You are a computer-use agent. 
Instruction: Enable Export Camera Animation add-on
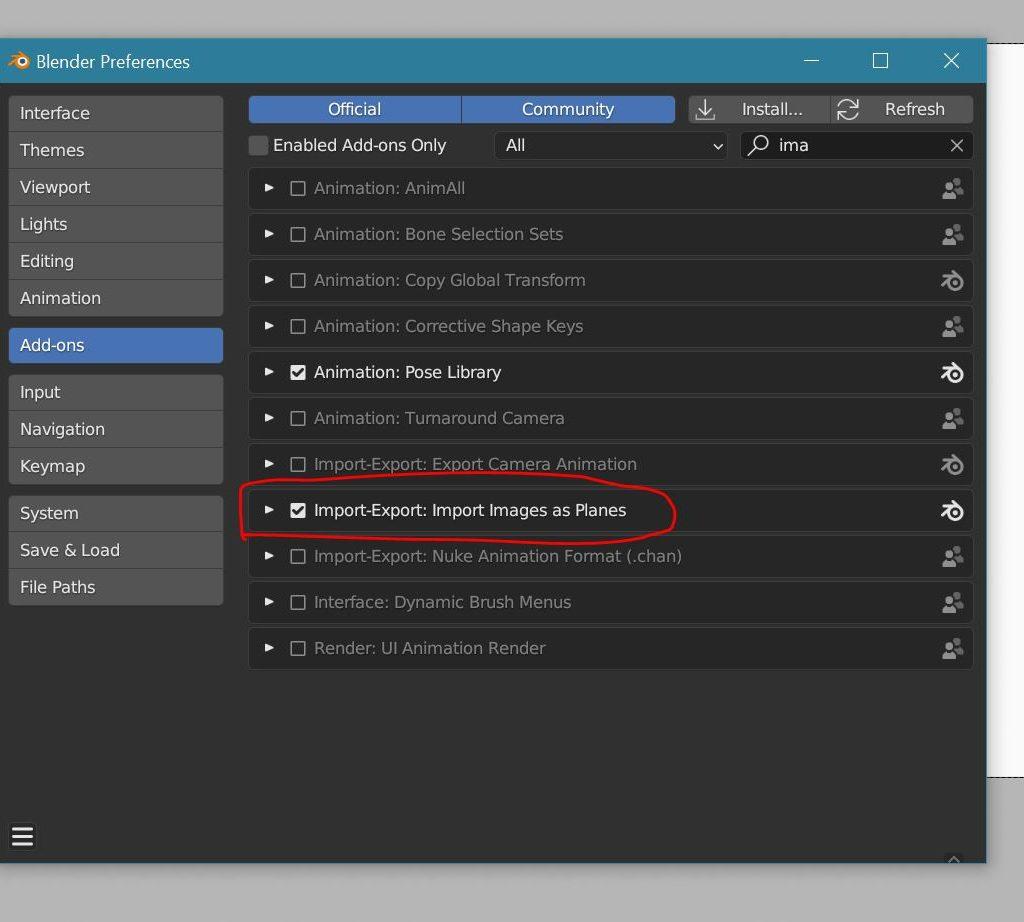pos(298,465)
